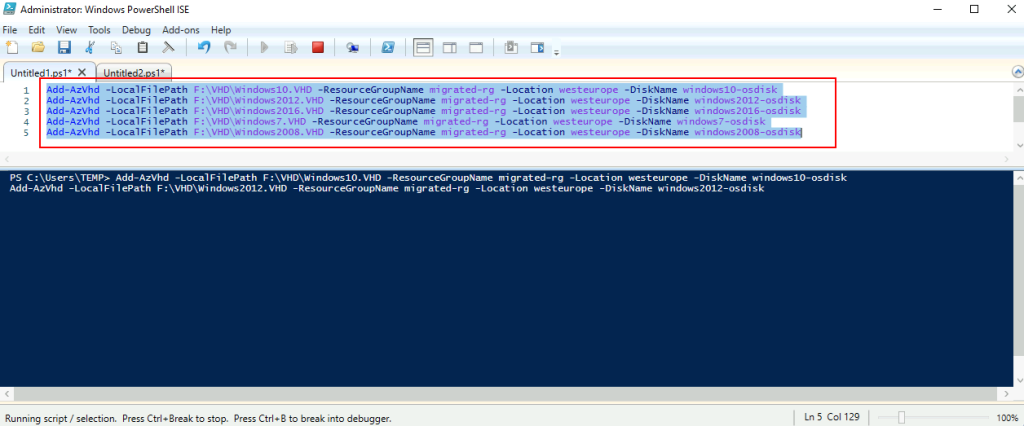The width and height of the screenshot is (1024, 426).
Task: Show Script Pane Maximized layout
Action: coord(476,47)
